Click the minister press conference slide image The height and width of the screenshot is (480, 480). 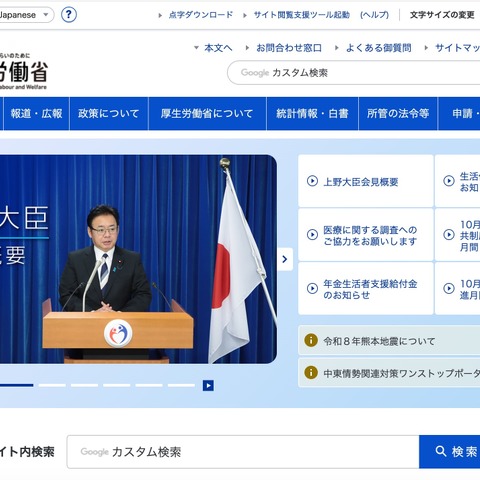pyautogui.click(x=138, y=259)
